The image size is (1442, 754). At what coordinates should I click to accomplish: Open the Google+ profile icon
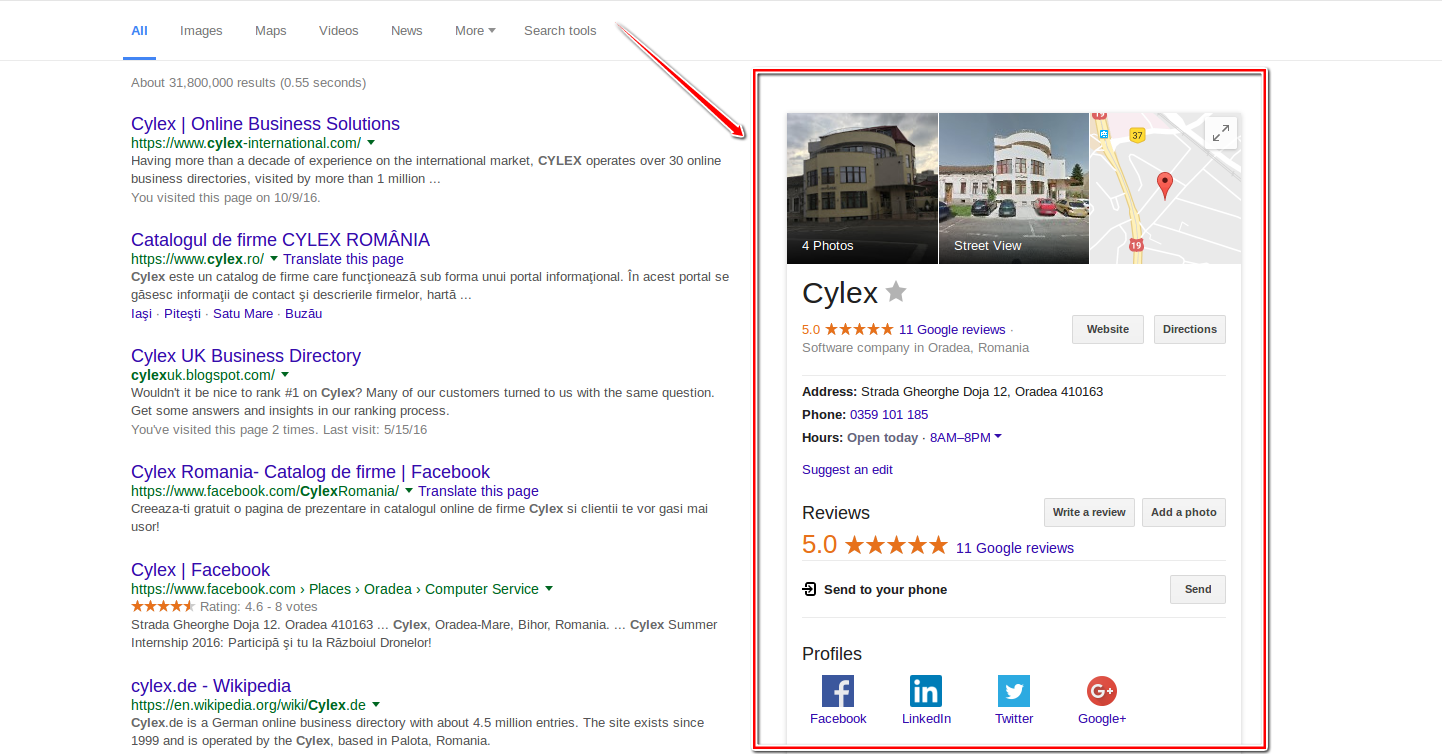coord(1101,691)
